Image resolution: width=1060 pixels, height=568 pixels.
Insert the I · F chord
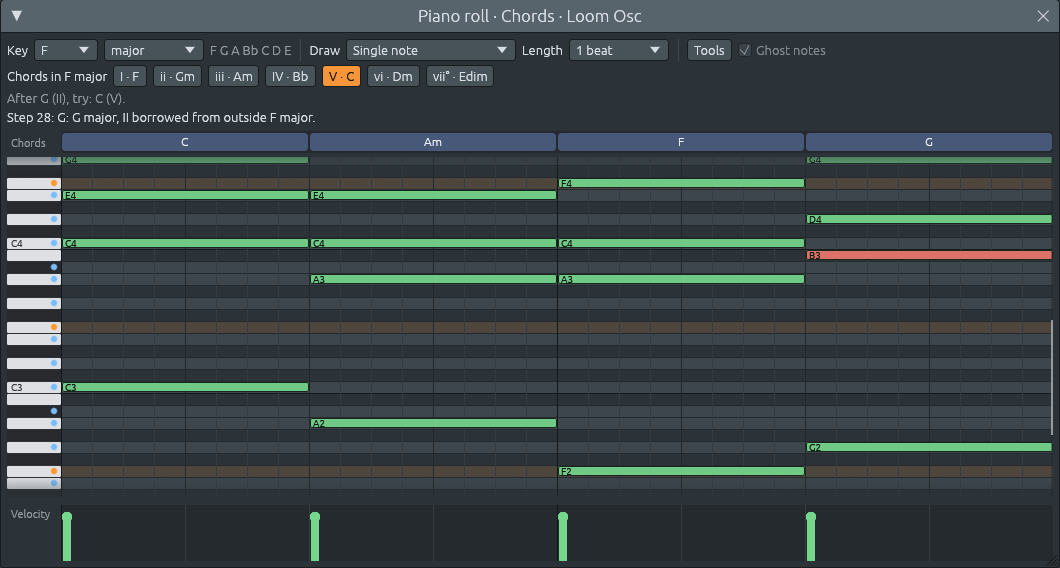click(129, 76)
